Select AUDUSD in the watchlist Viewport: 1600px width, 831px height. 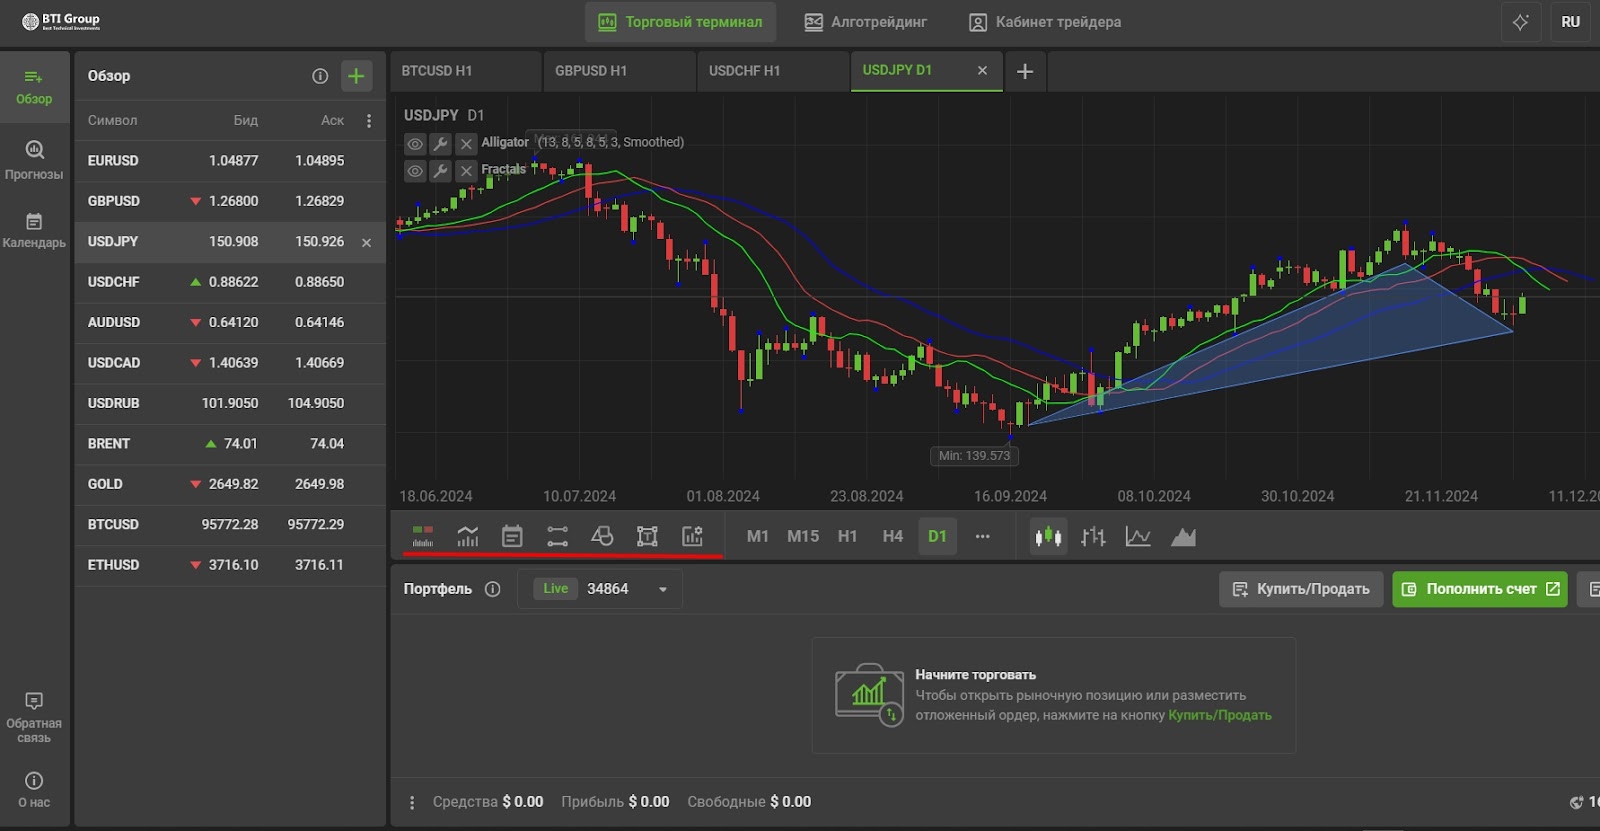[x=230, y=323]
